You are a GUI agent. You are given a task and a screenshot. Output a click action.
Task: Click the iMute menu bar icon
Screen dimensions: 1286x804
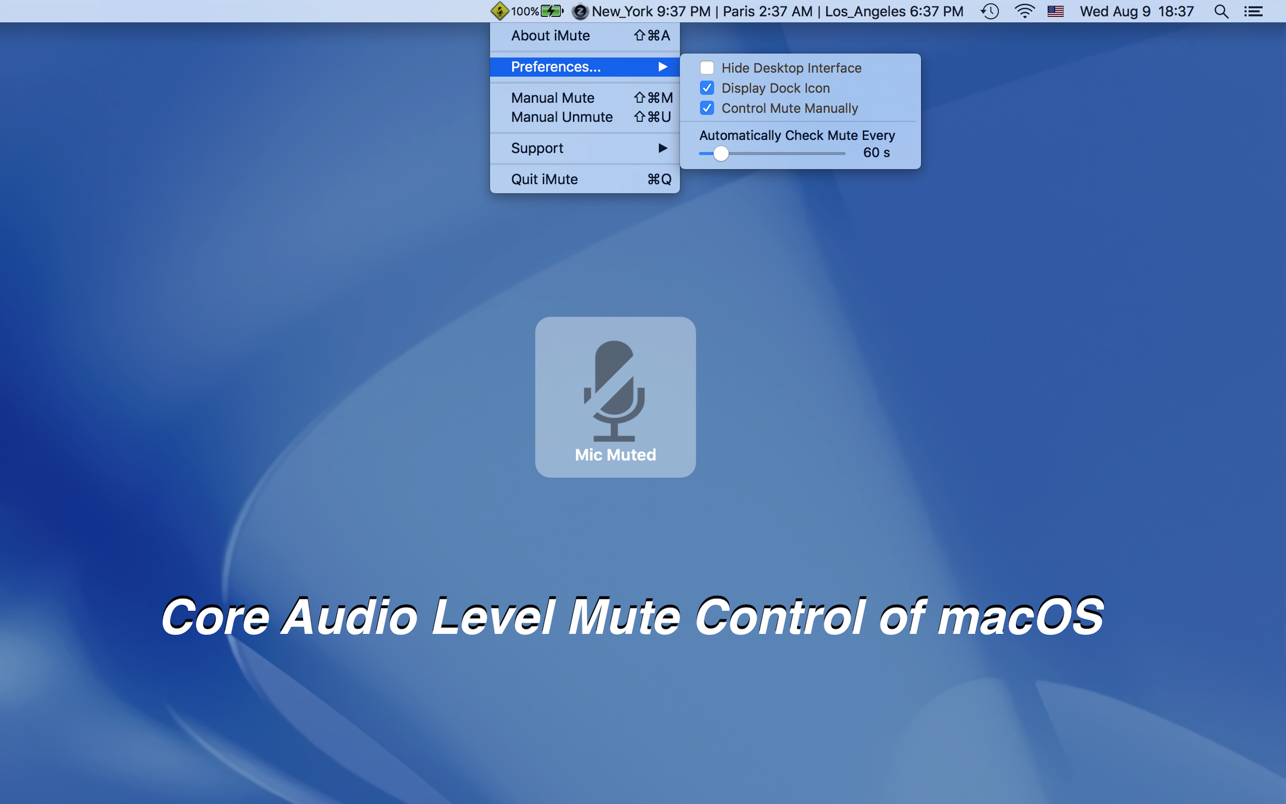[499, 11]
